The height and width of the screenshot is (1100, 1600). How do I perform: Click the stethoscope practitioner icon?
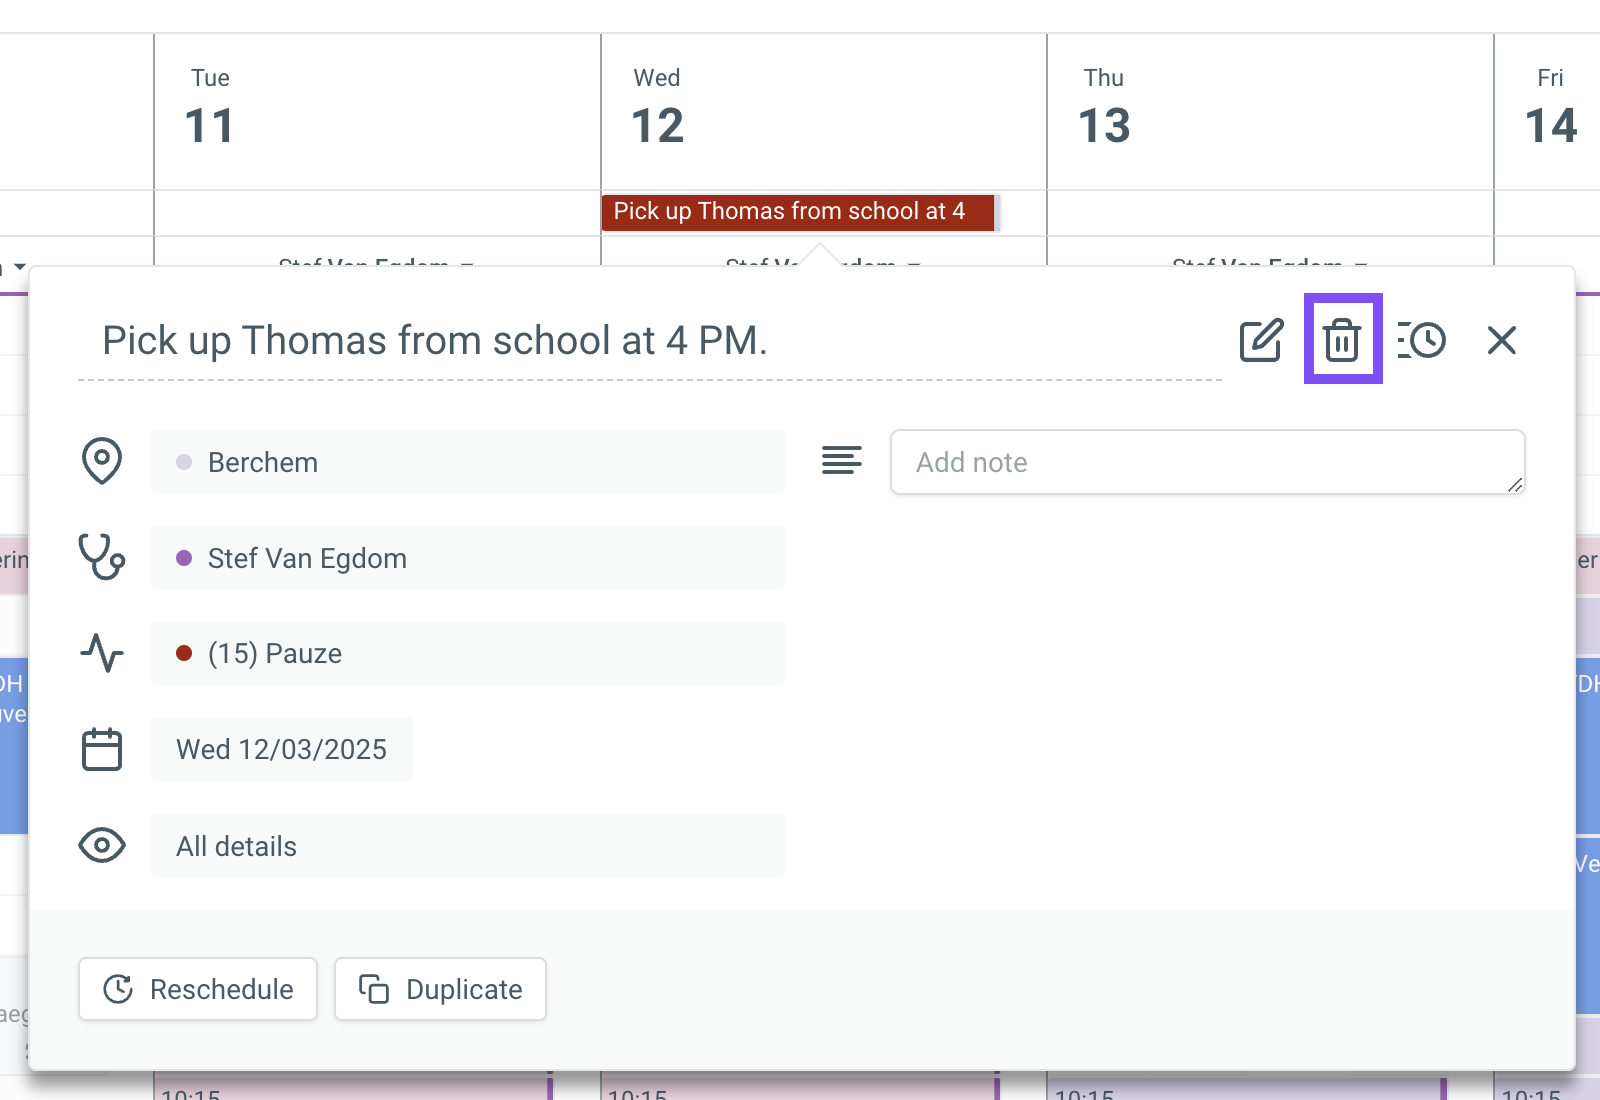pos(102,557)
